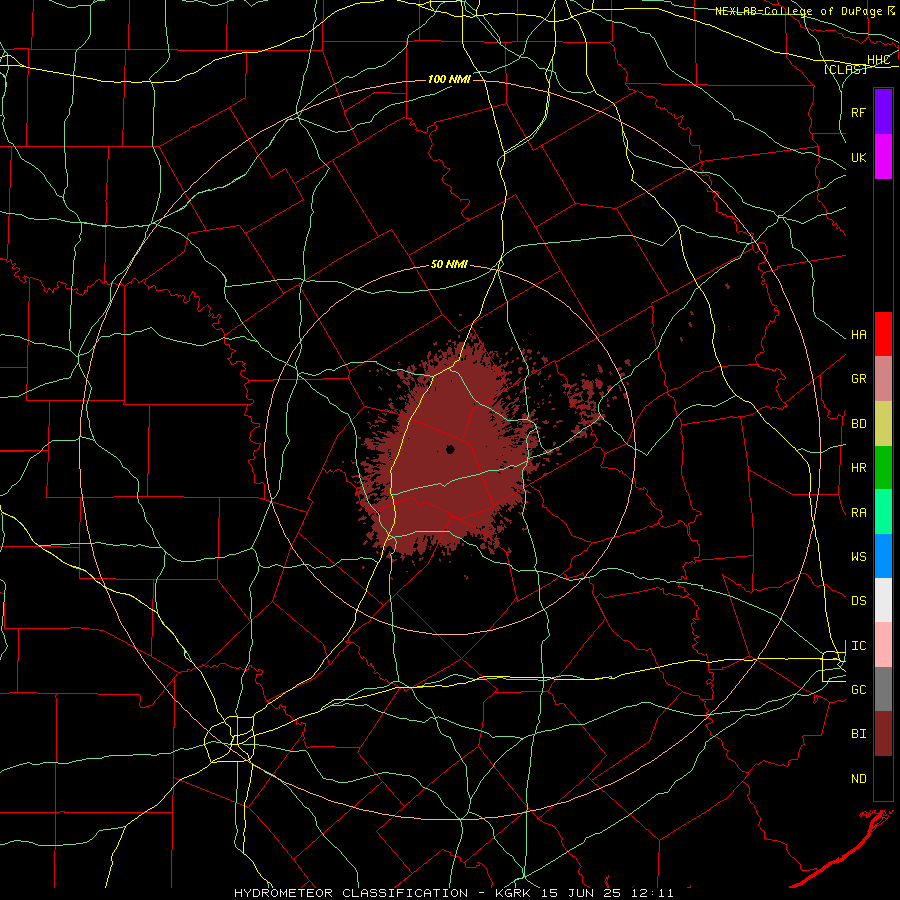Select the "HA" legend label text
The height and width of the screenshot is (900, 900).
[858, 335]
